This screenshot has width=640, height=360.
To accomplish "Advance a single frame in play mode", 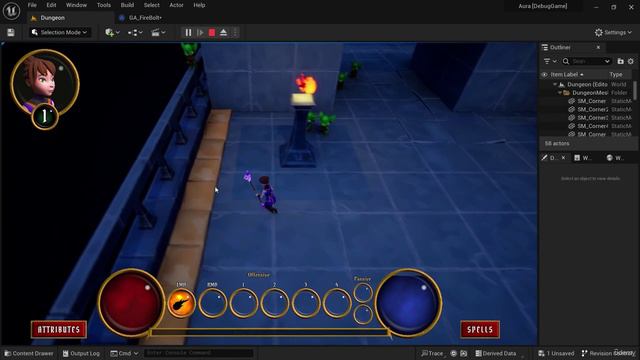I will pyautogui.click(x=200, y=32).
